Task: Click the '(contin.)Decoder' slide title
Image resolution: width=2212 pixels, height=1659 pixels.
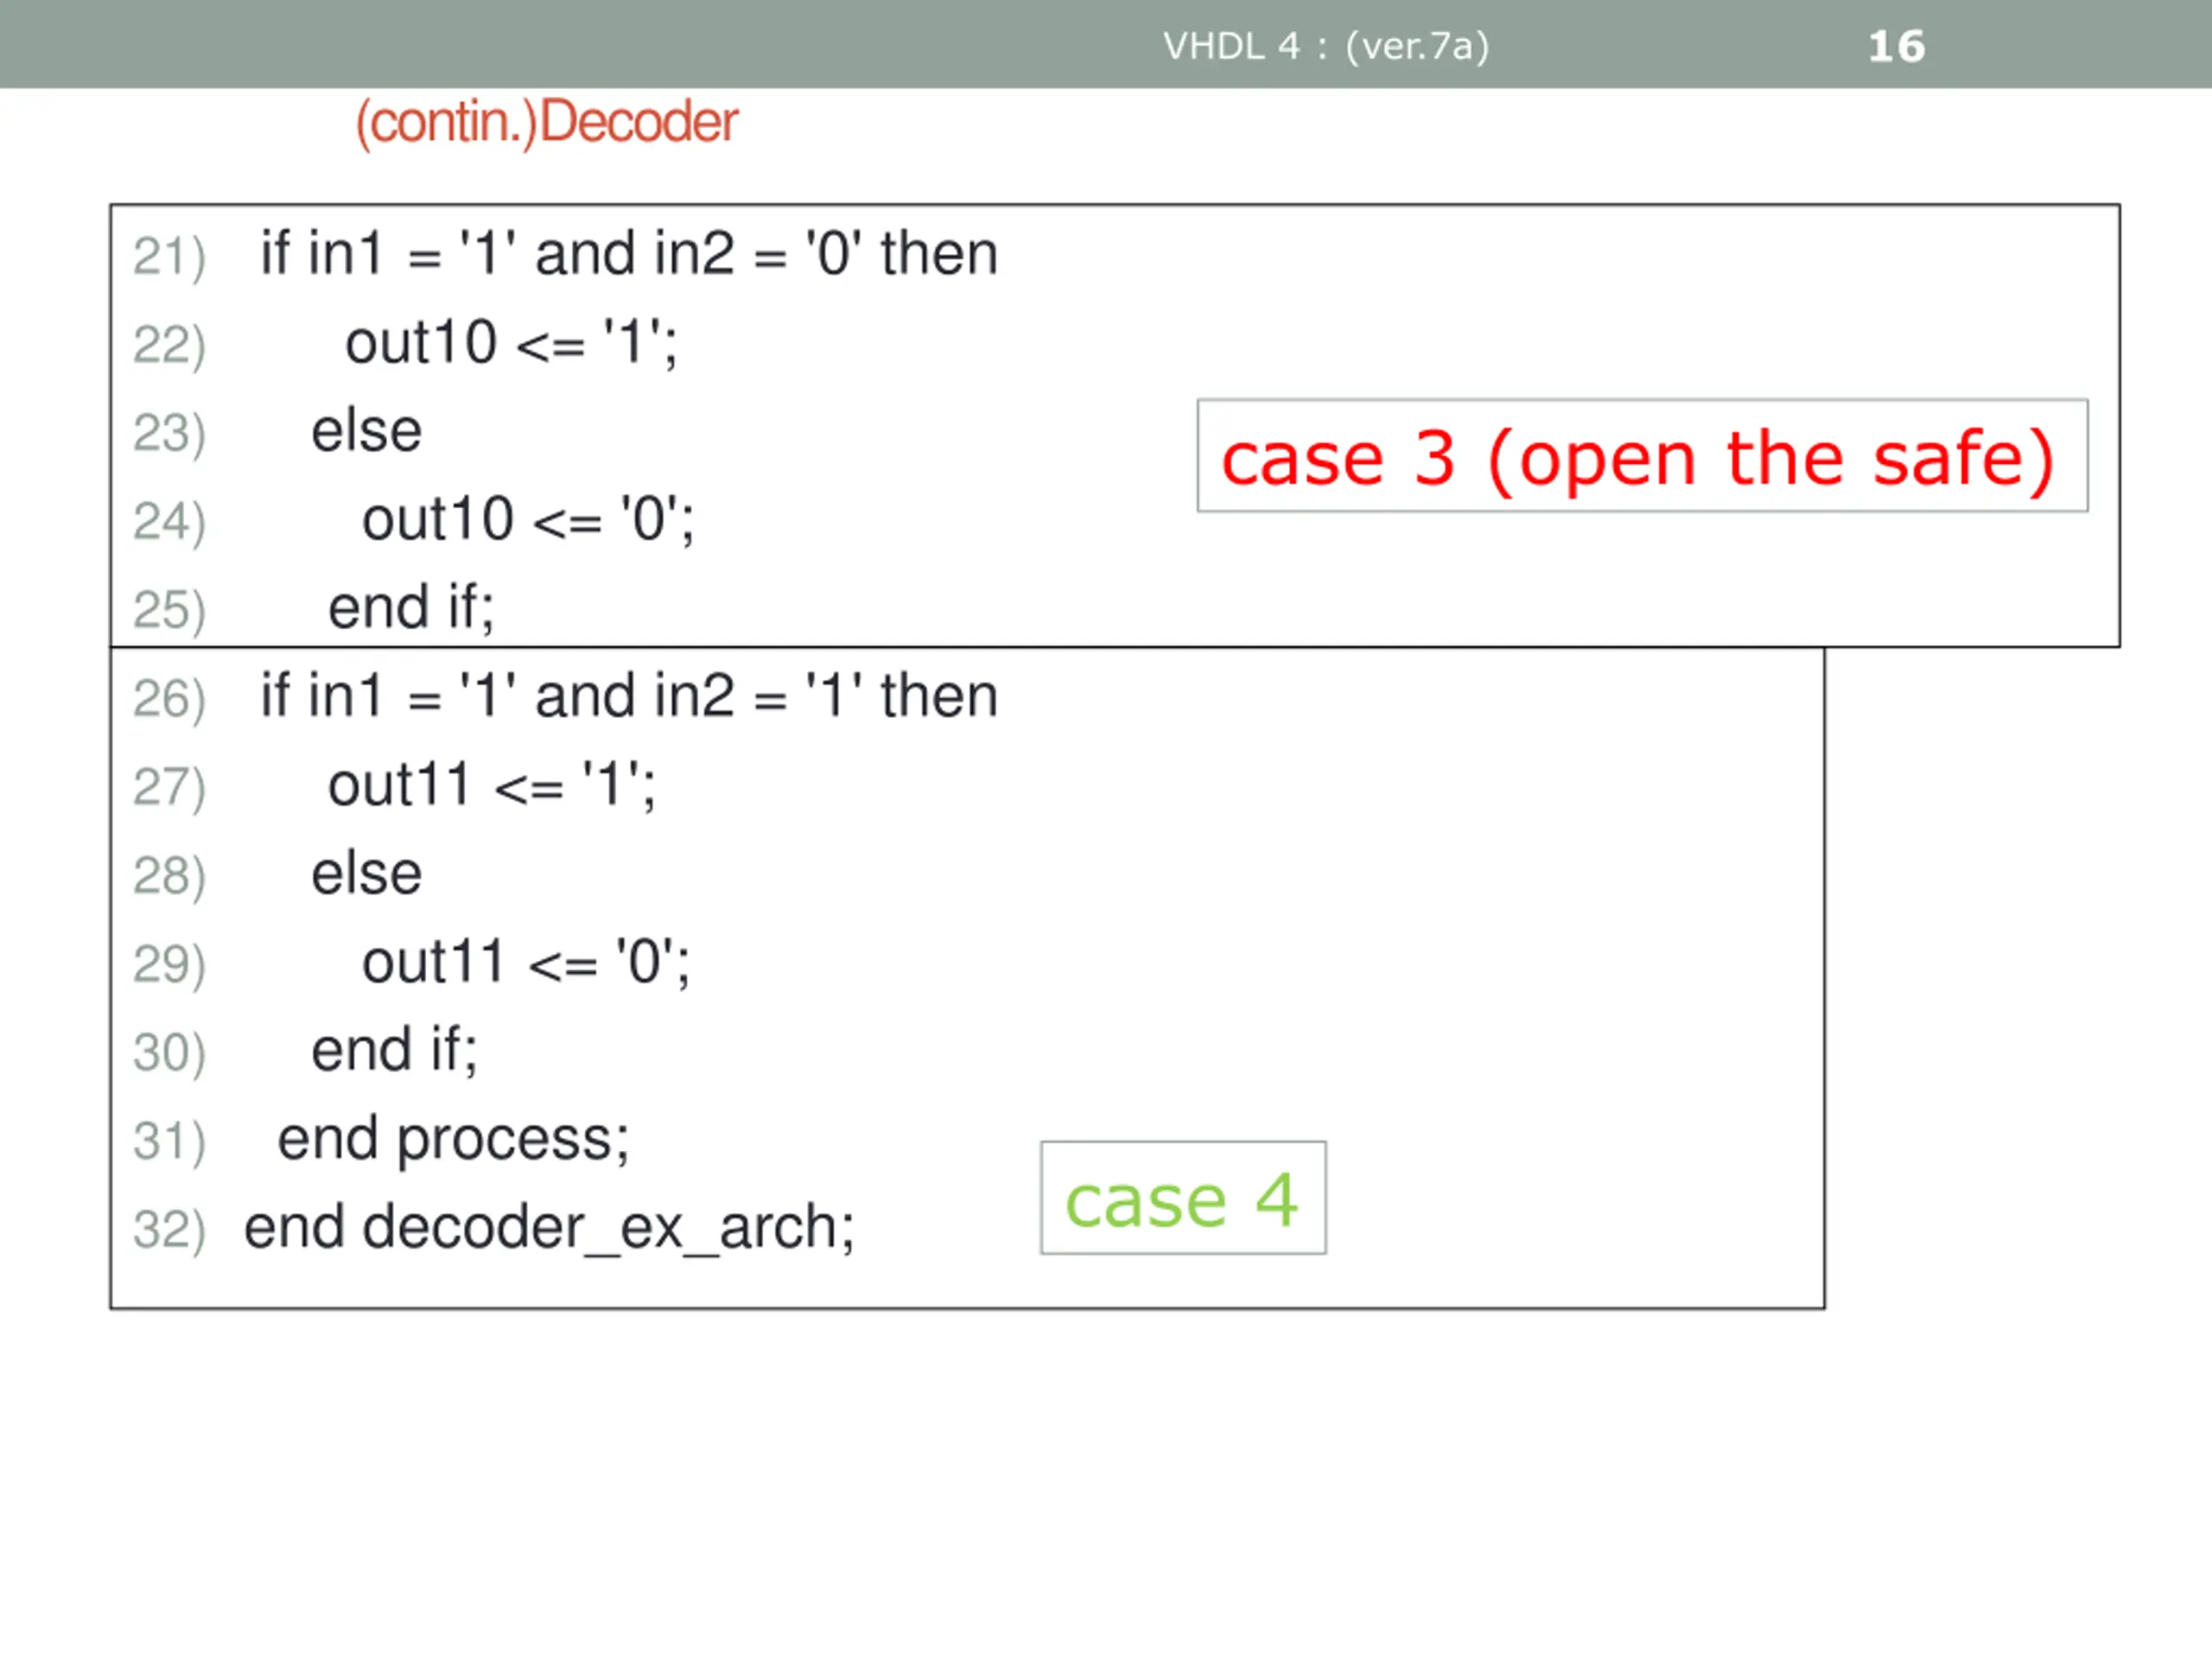Action: (546, 123)
